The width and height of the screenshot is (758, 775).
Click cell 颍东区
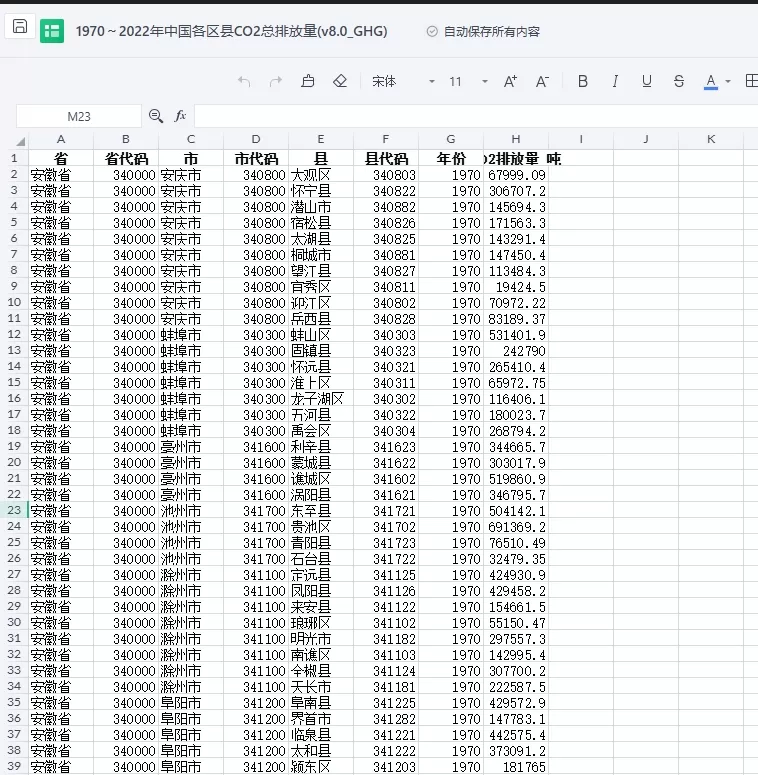point(321,767)
